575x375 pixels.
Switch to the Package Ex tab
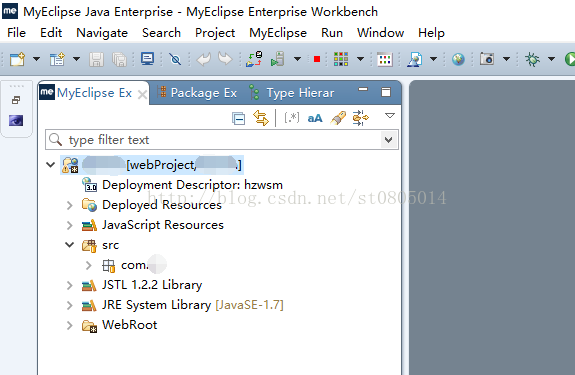(198, 93)
